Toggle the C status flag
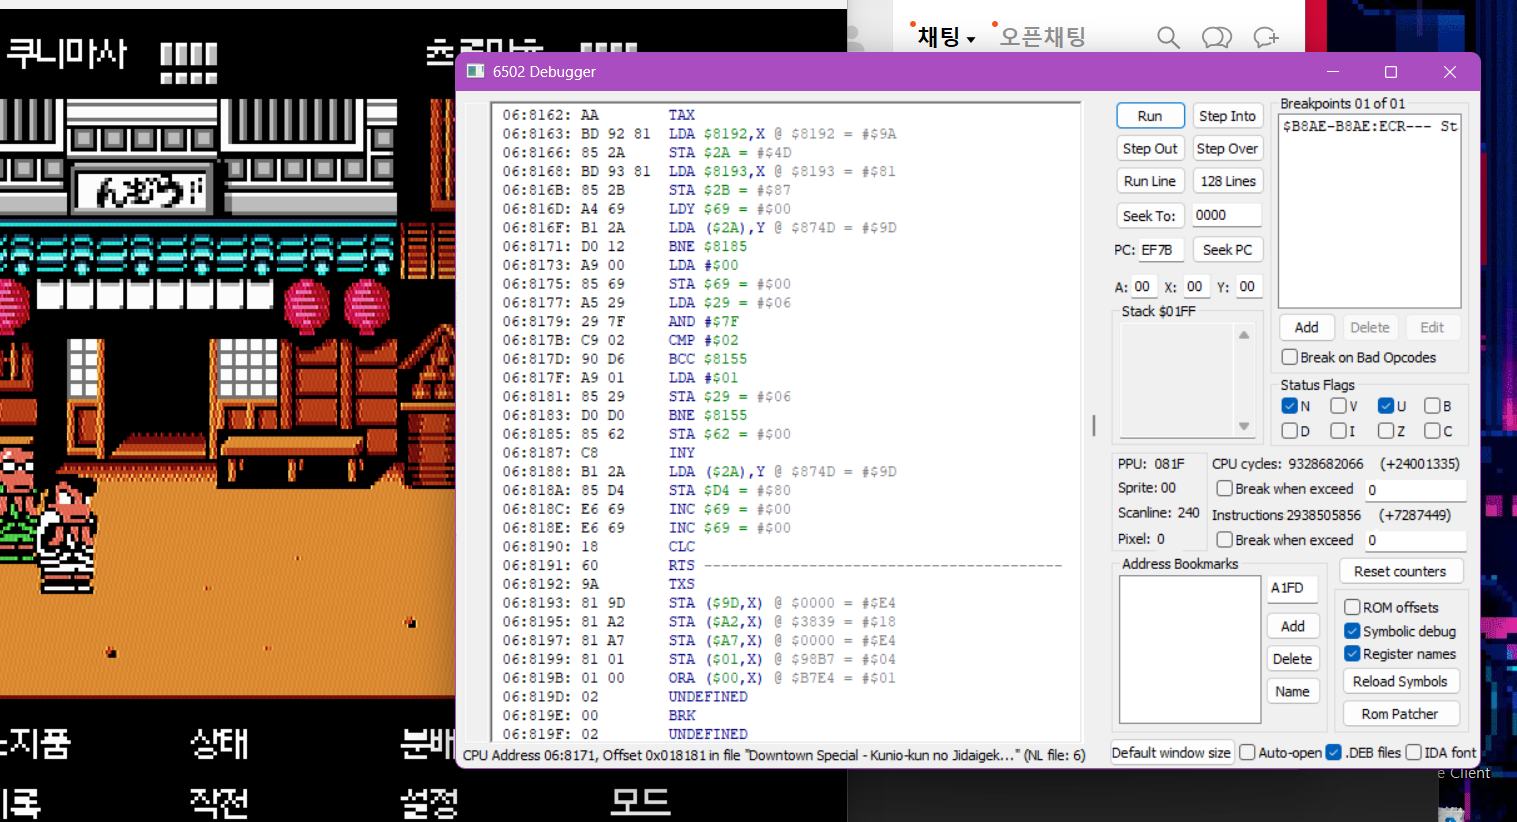This screenshot has height=822, width=1517. tap(1432, 431)
